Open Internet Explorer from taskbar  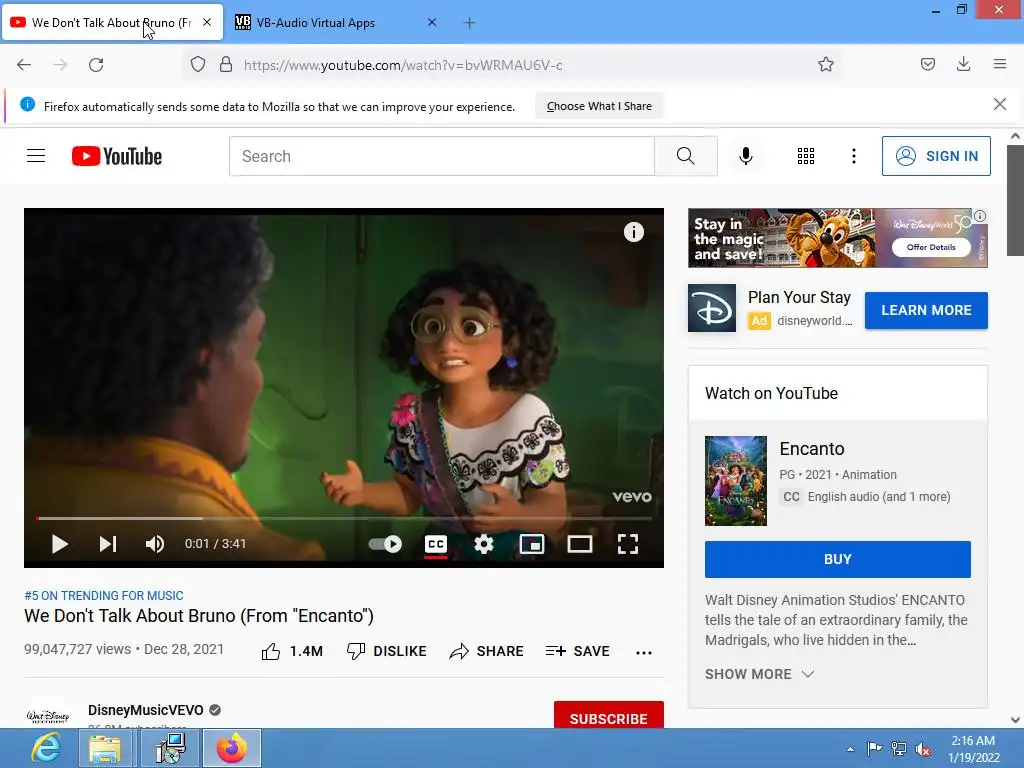tap(46, 748)
